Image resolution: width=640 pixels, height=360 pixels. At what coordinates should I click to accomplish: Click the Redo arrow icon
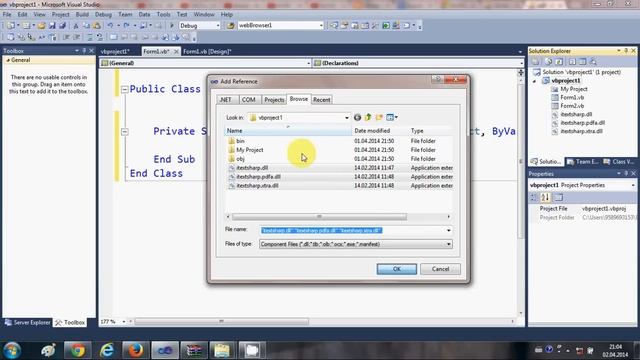click(x=127, y=25)
